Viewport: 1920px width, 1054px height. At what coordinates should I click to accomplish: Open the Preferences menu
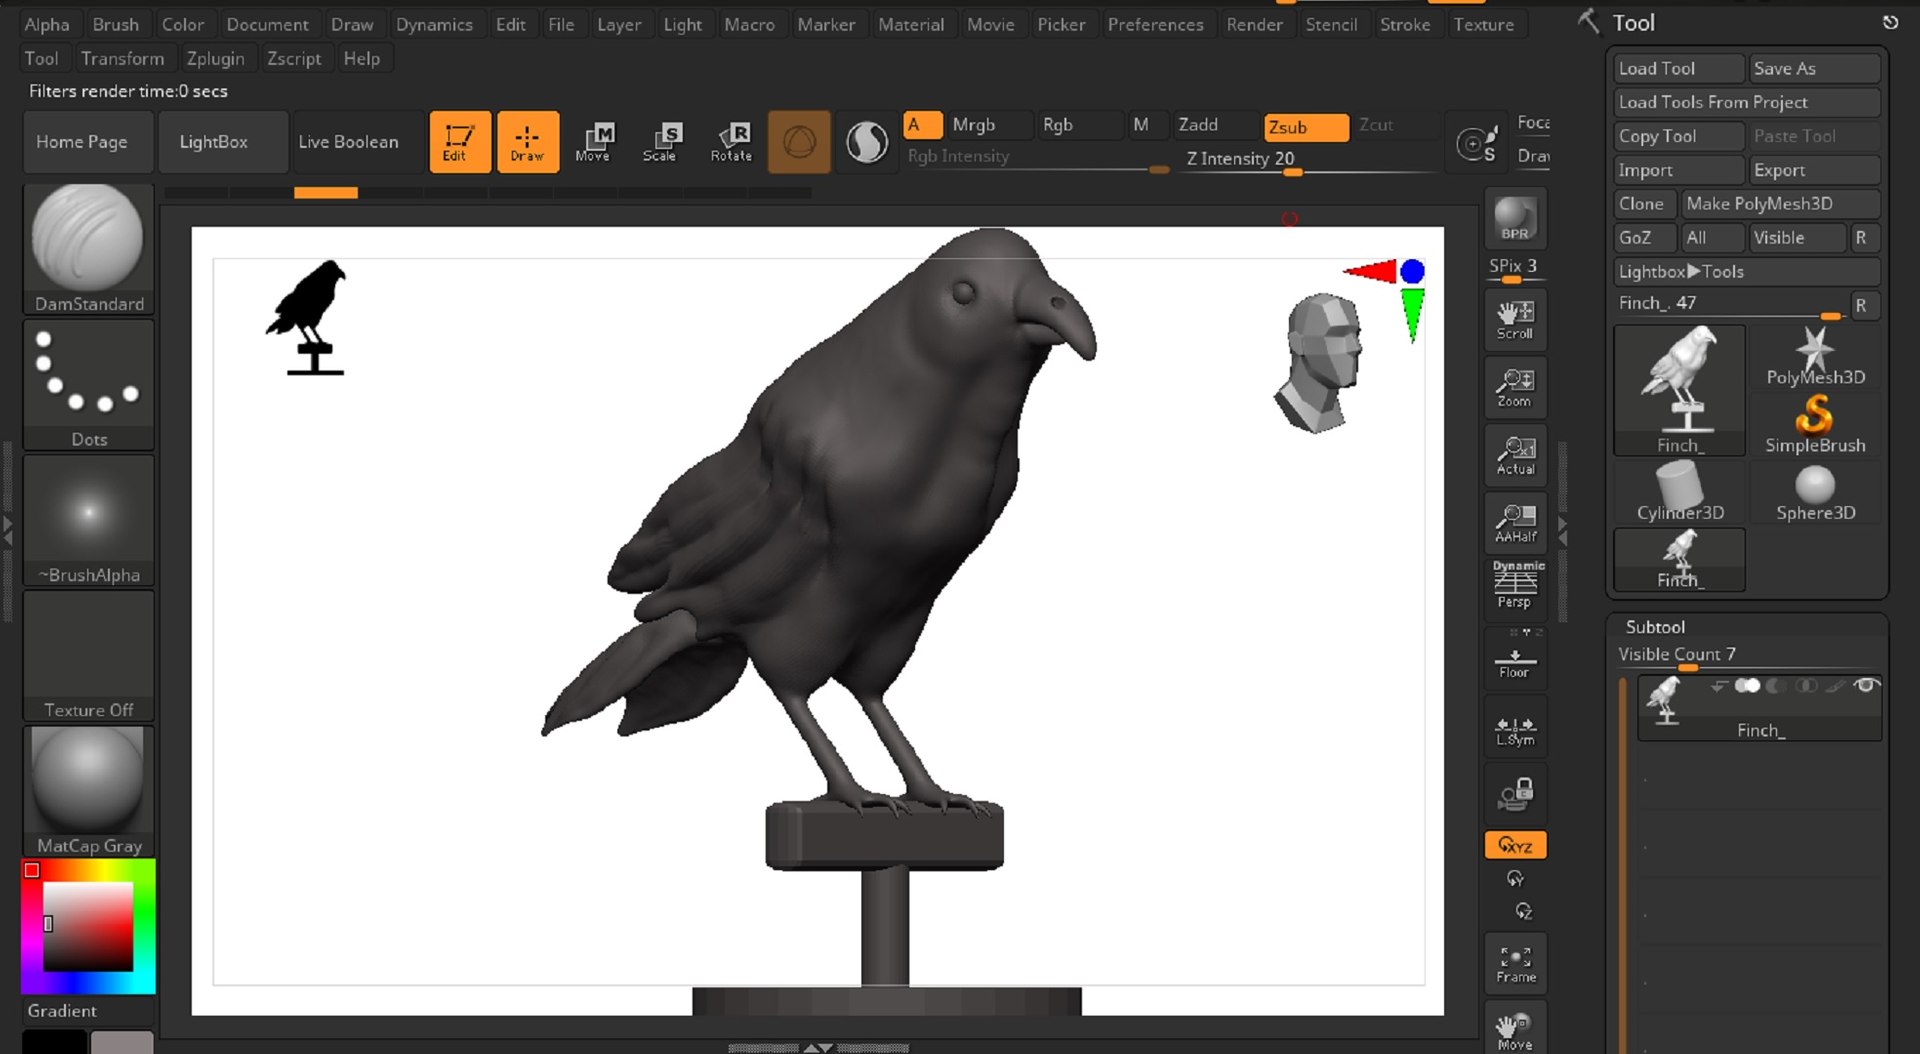[x=1155, y=24]
